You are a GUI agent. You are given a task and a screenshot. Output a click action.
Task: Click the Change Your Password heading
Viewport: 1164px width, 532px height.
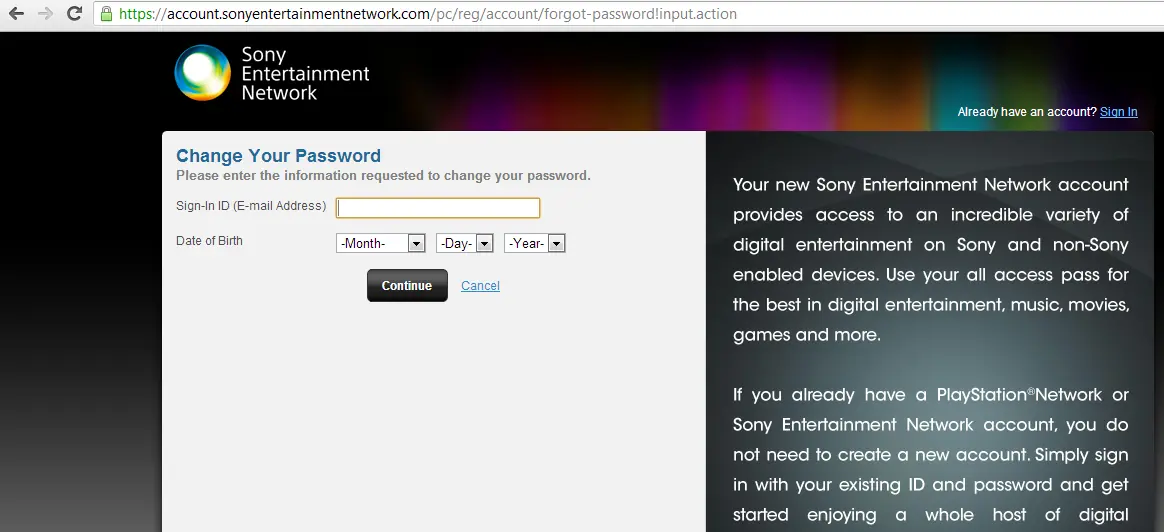(278, 156)
